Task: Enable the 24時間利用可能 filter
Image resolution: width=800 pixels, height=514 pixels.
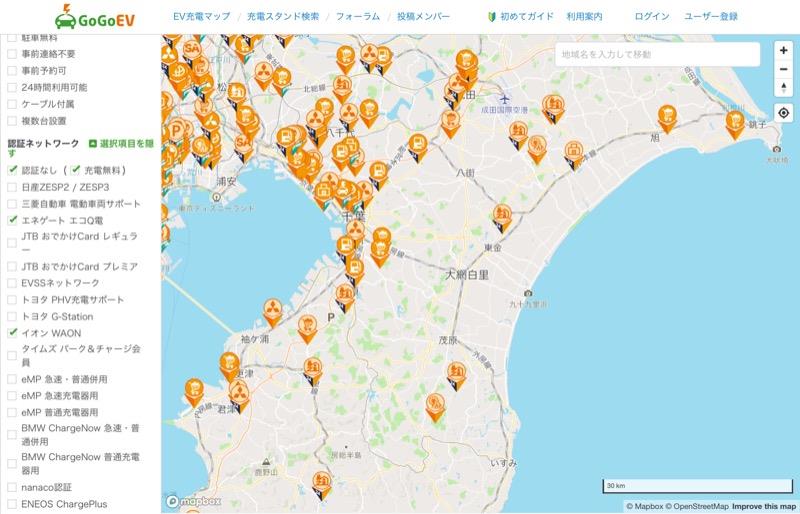Action: tap(12, 88)
